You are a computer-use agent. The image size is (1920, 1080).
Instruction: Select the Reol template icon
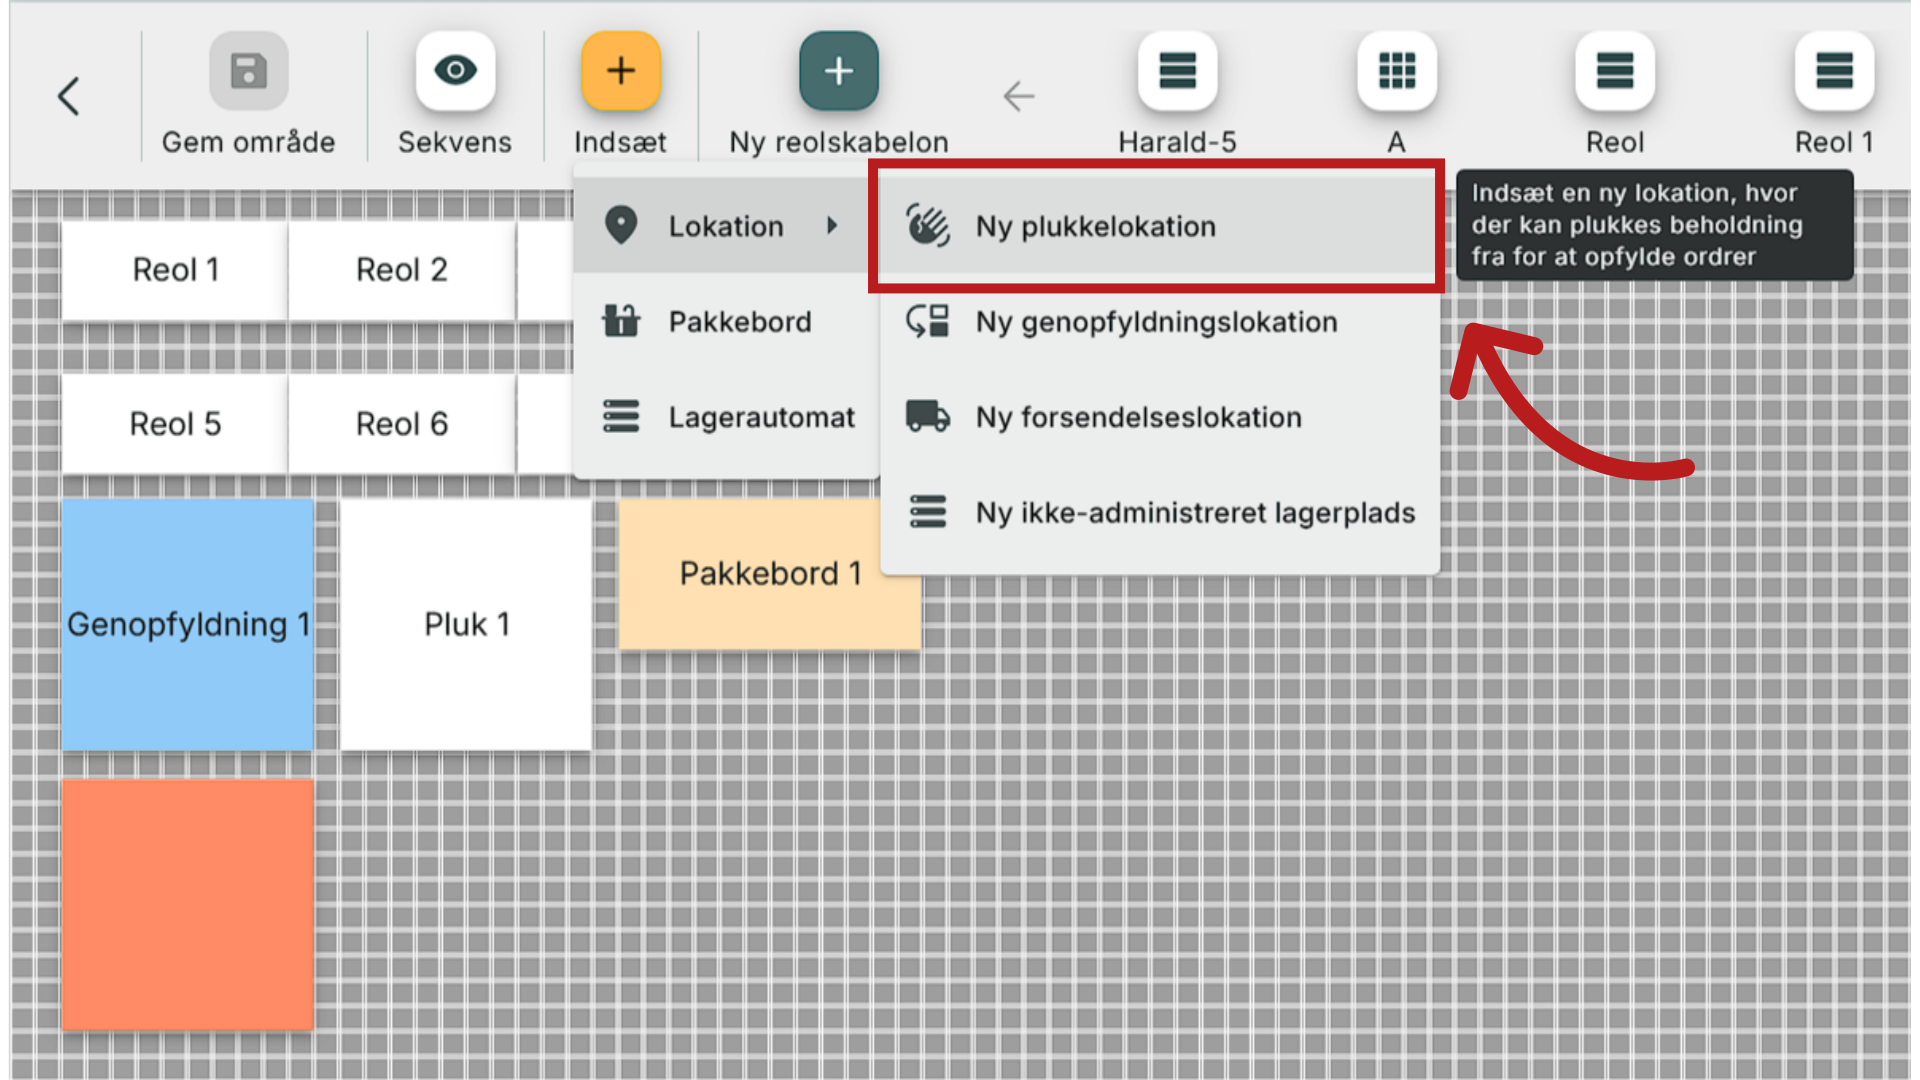1614,71
